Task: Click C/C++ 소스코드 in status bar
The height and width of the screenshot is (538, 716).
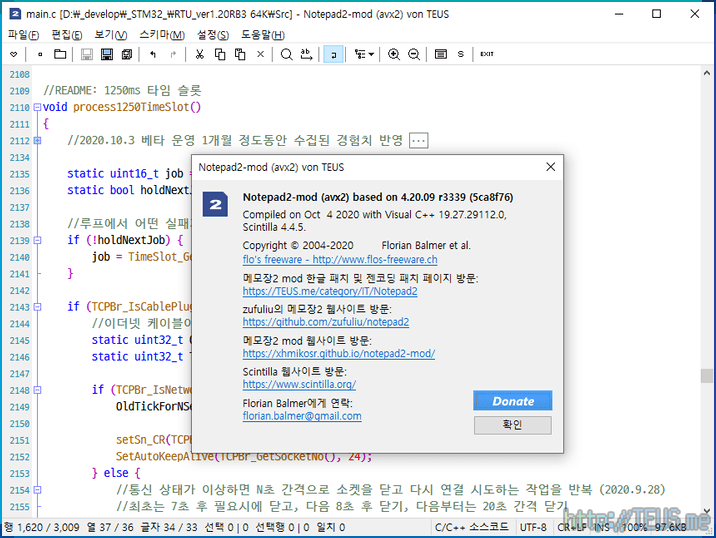Action: 471,527
